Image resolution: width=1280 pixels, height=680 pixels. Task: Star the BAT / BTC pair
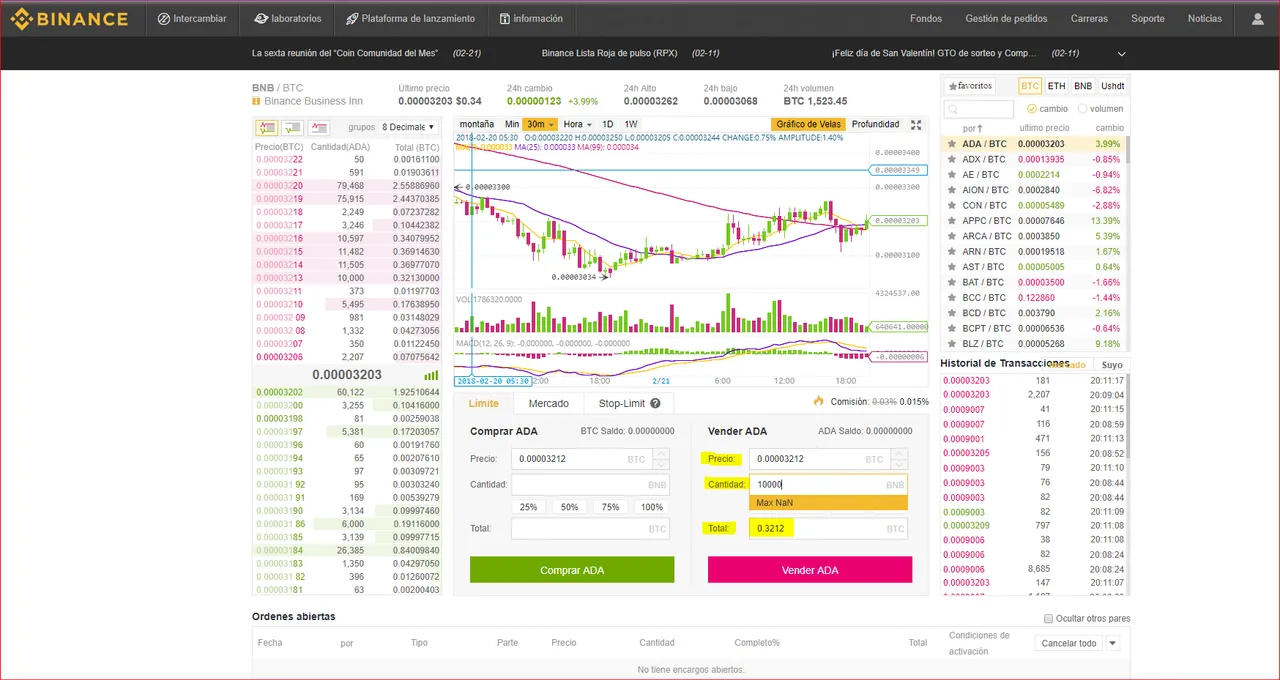coord(953,282)
